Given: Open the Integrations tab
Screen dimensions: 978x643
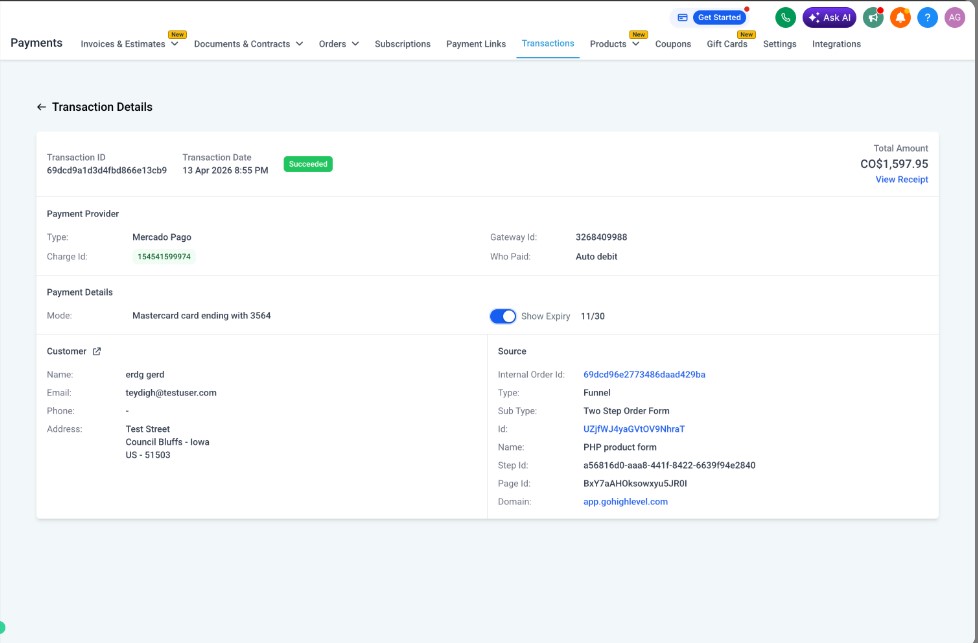Looking at the screenshot, I should [x=836, y=44].
